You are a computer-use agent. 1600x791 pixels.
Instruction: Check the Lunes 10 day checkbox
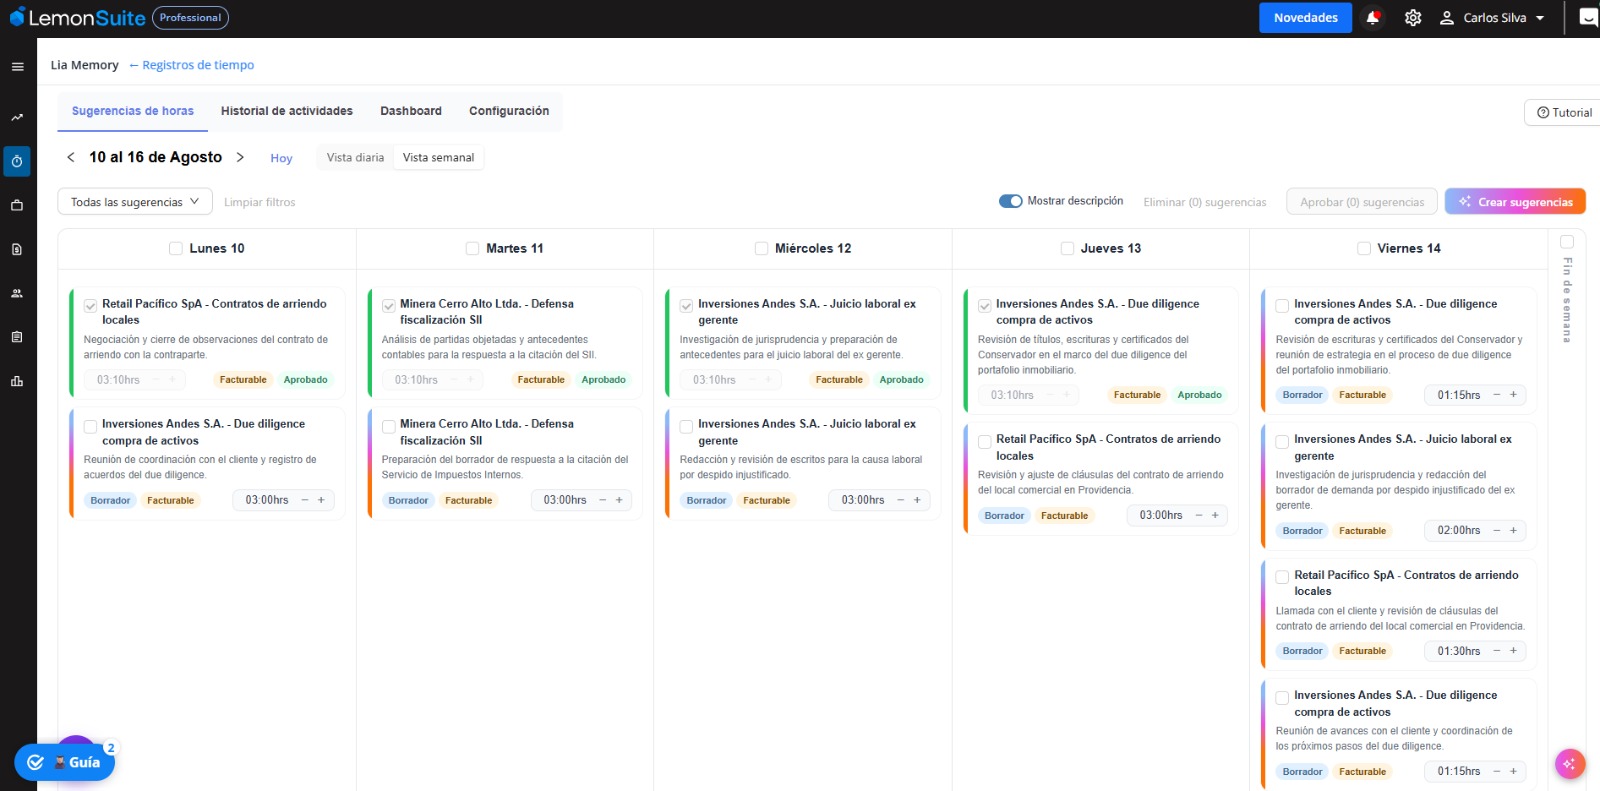point(176,248)
